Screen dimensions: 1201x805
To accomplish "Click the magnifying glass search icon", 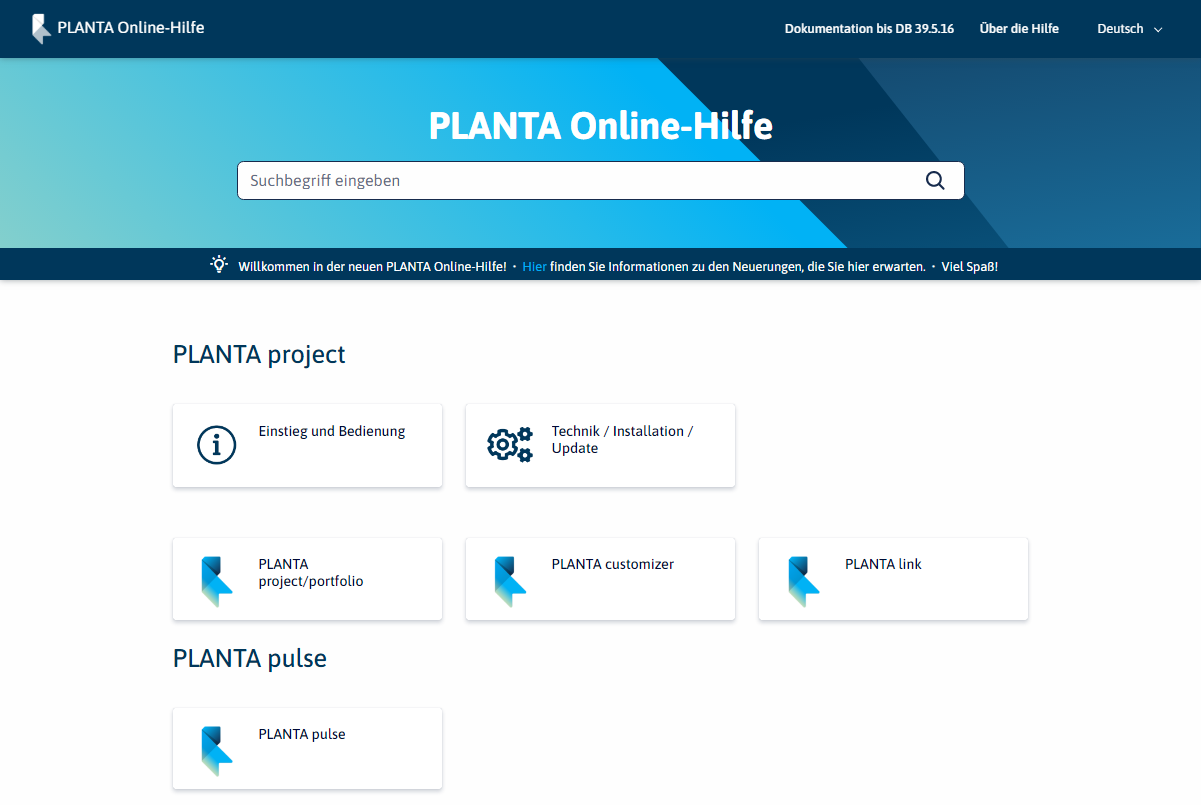I will pos(935,180).
